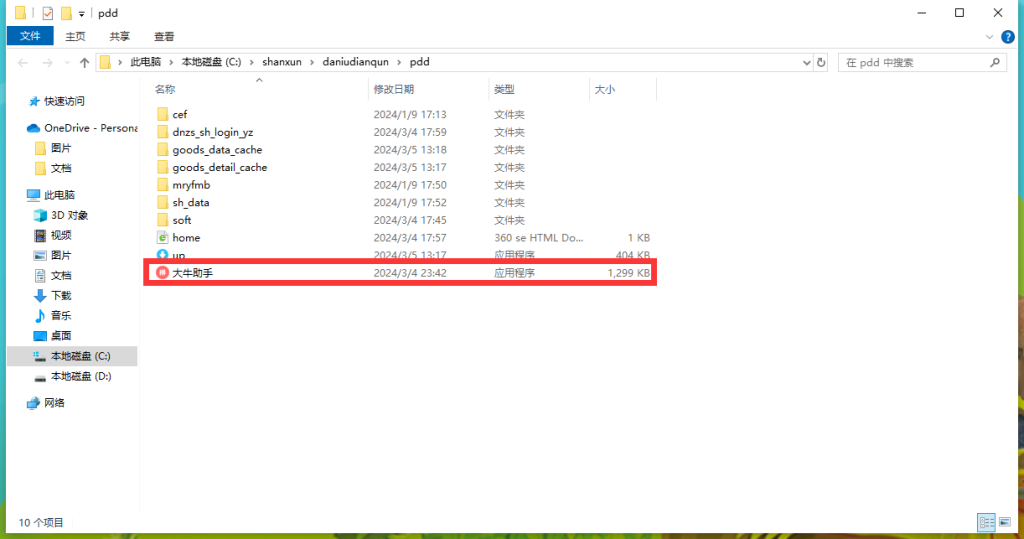Refresh the pdd folder view
The image size is (1024, 539).
(821, 63)
